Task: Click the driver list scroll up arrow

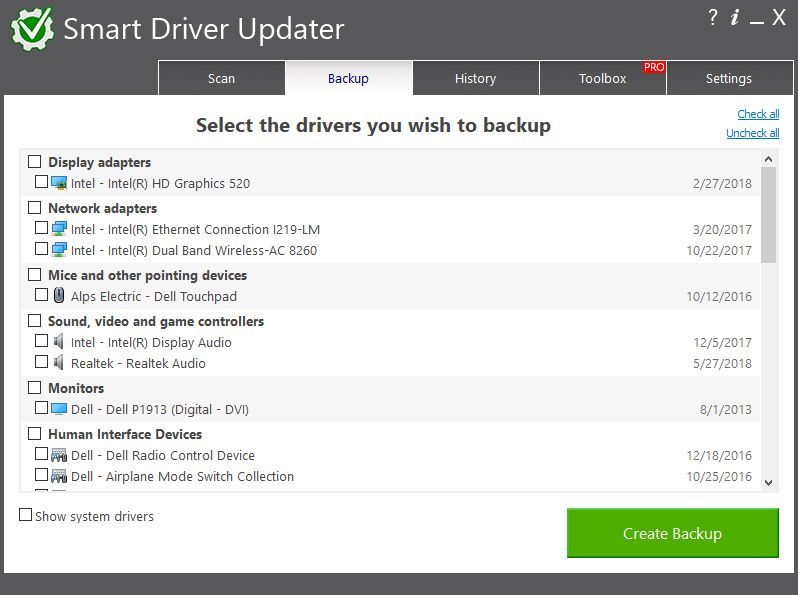Action: click(768, 159)
